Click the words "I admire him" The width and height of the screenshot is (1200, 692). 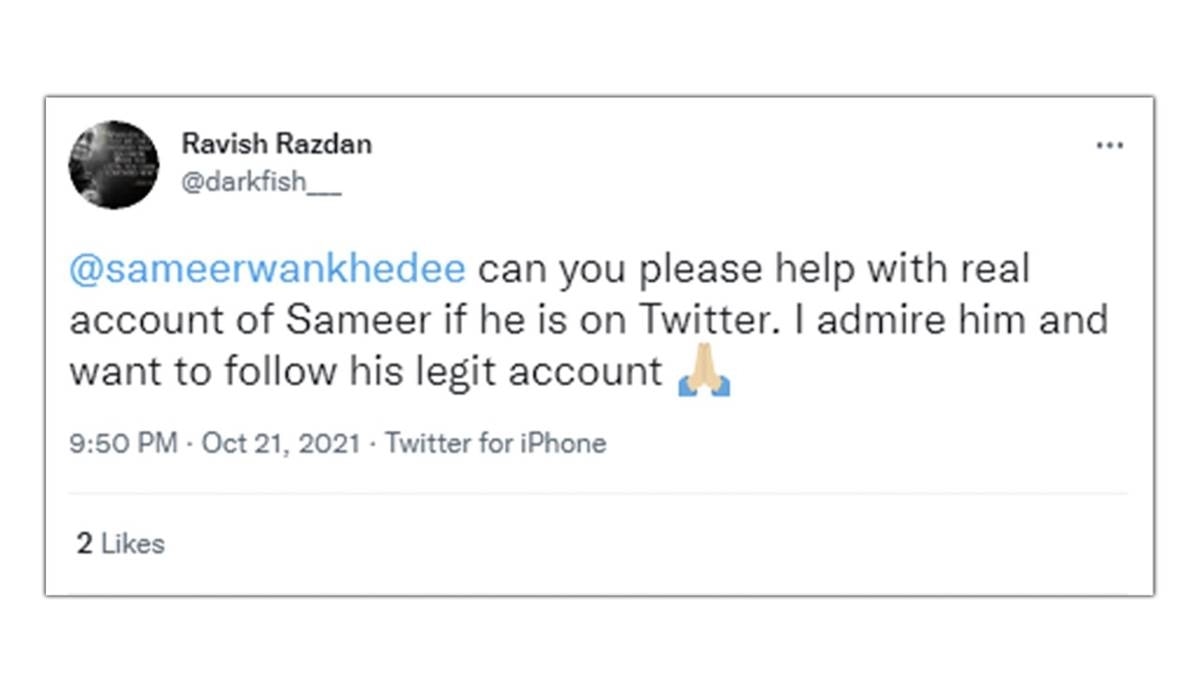(872, 321)
